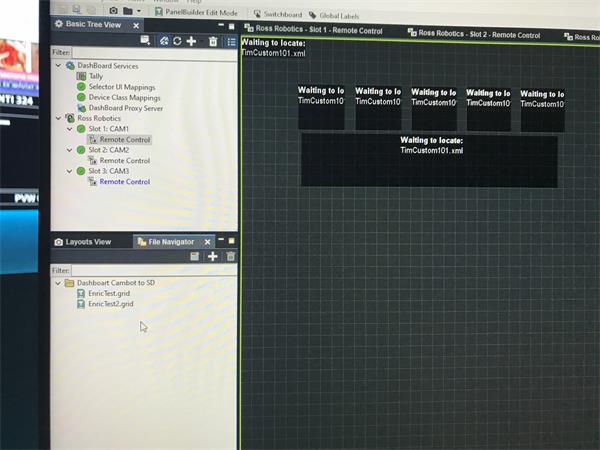This screenshot has height=450, width=600.
Task: Click green status icon beside Slot 2: CAM2
Action: (x=81, y=150)
